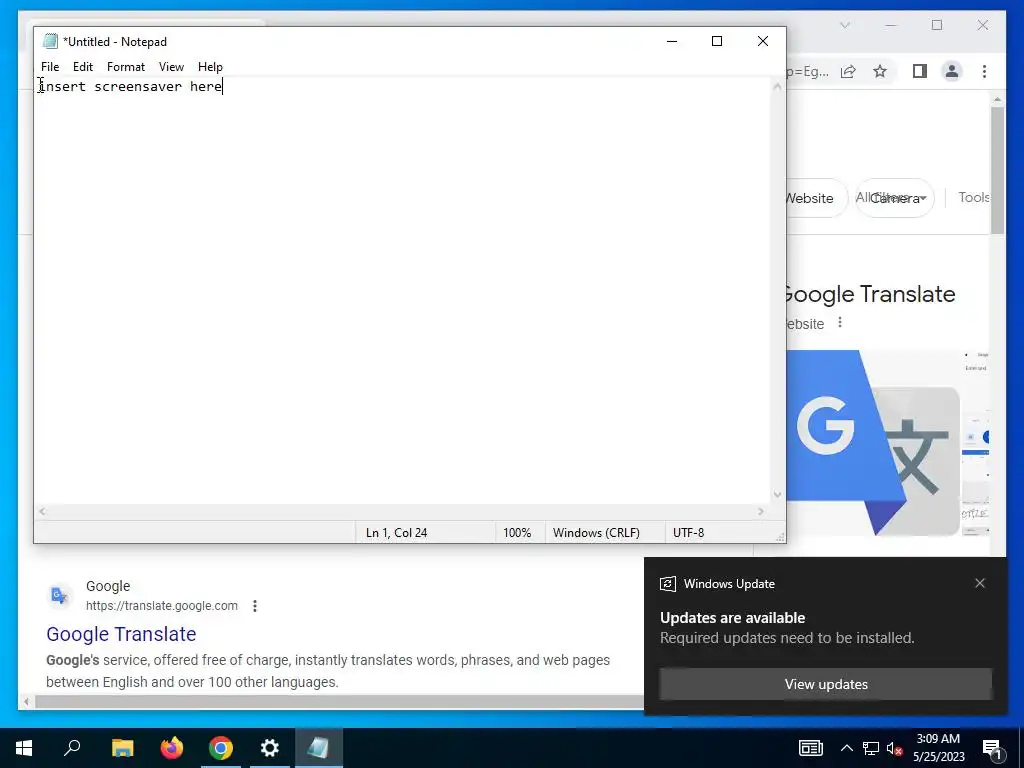Image resolution: width=1024 pixels, height=768 pixels.
Task: Click Chrome share page icon
Action: [x=848, y=71]
